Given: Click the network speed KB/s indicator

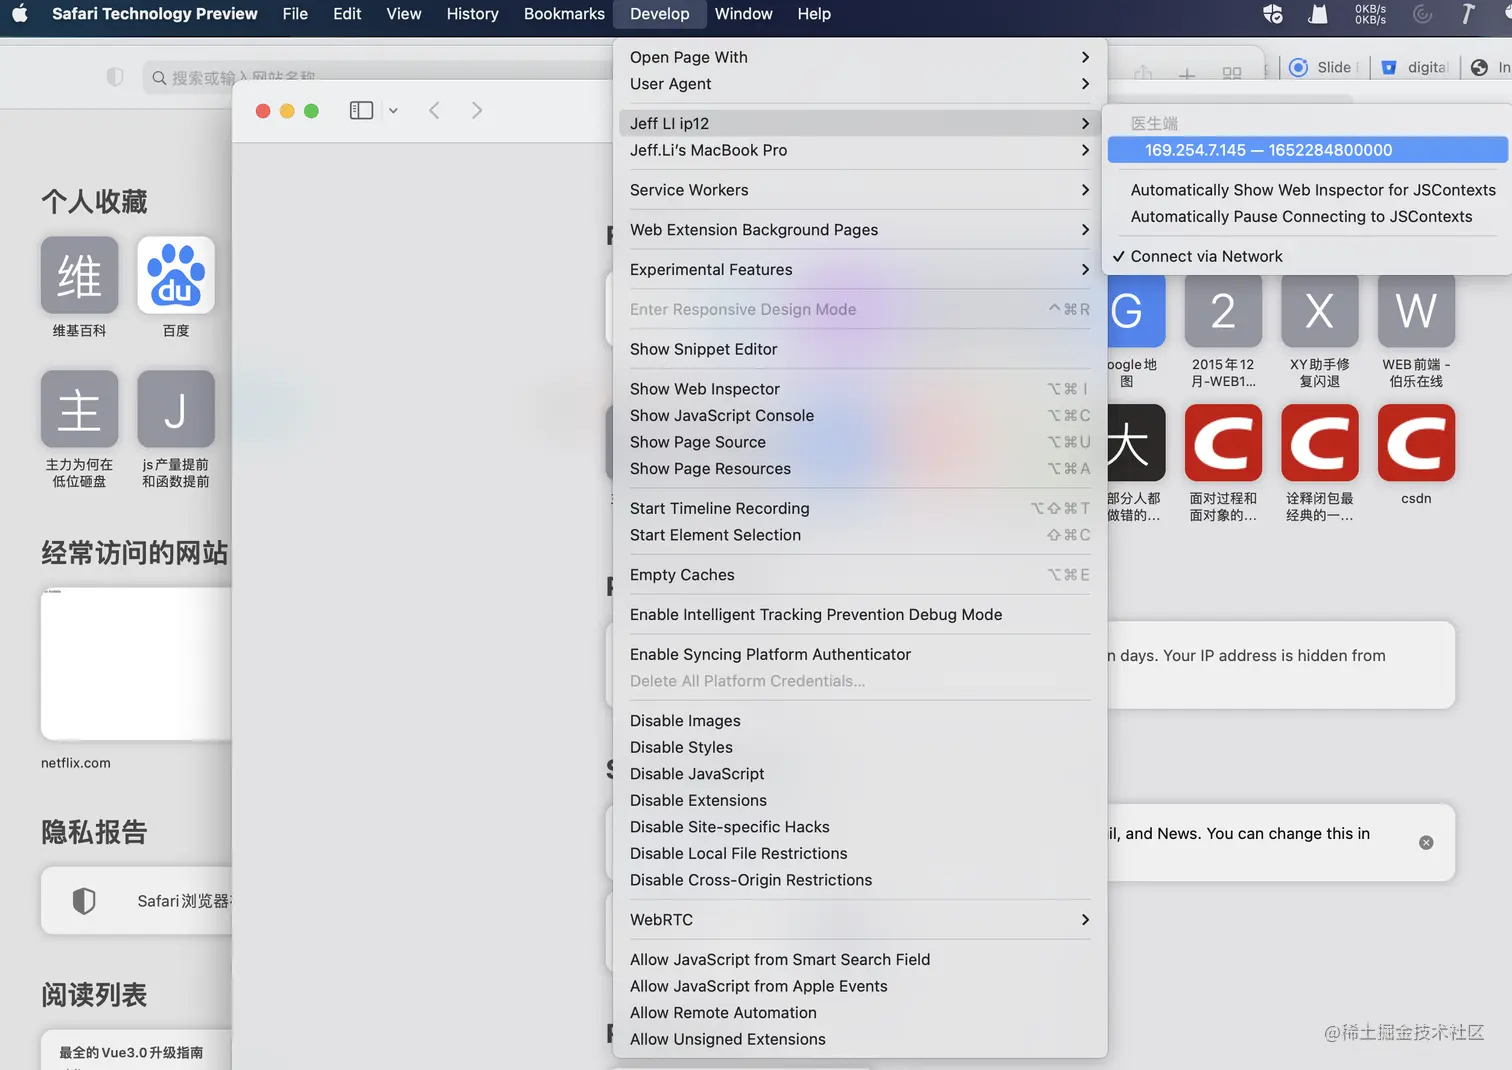Looking at the screenshot, I should [x=1370, y=14].
